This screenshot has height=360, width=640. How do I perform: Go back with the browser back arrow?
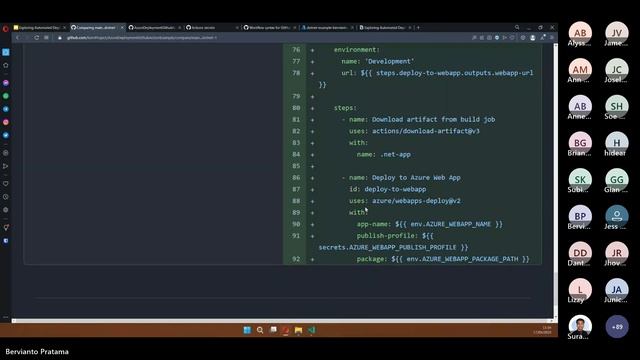(18, 38)
